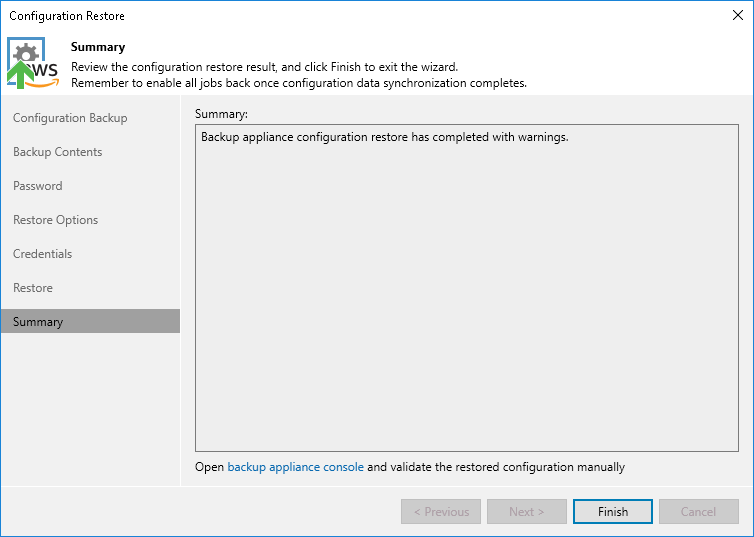Click the restore completed with warnings message
Image resolution: width=754 pixels, height=537 pixels.
[x=384, y=137]
